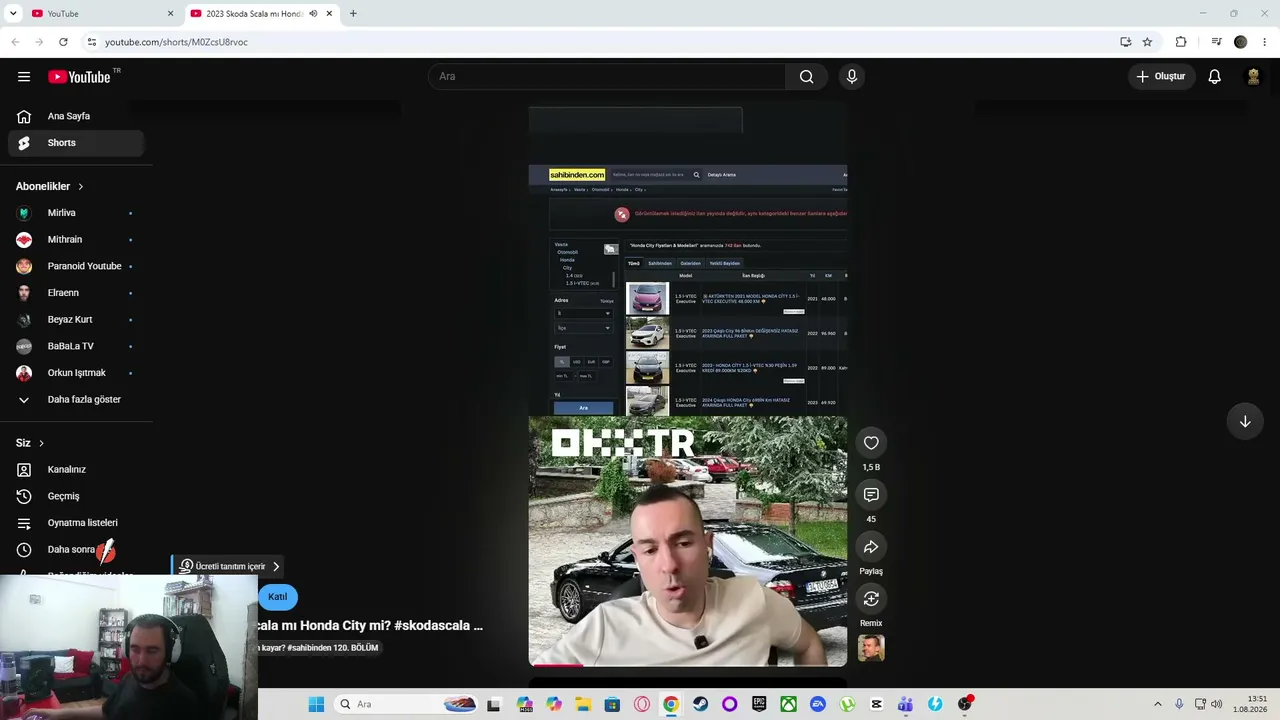Go to Ana Sayfa in the sidebar
Image resolution: width=1280 pixels, height=720 pixels.
click(x=76, y=116)
